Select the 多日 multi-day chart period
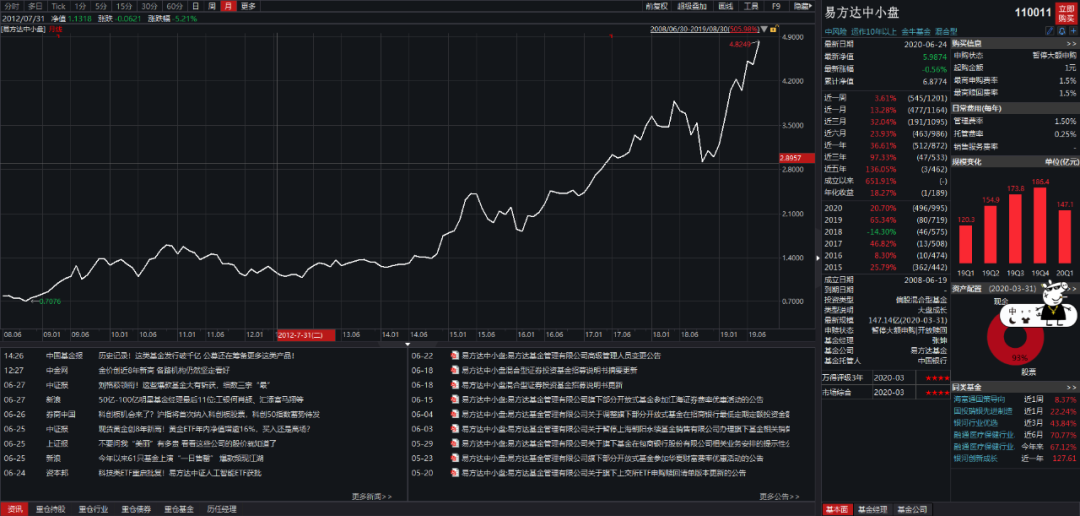Viewport: 1080px width, 516px height. click(x=35, y=6)
